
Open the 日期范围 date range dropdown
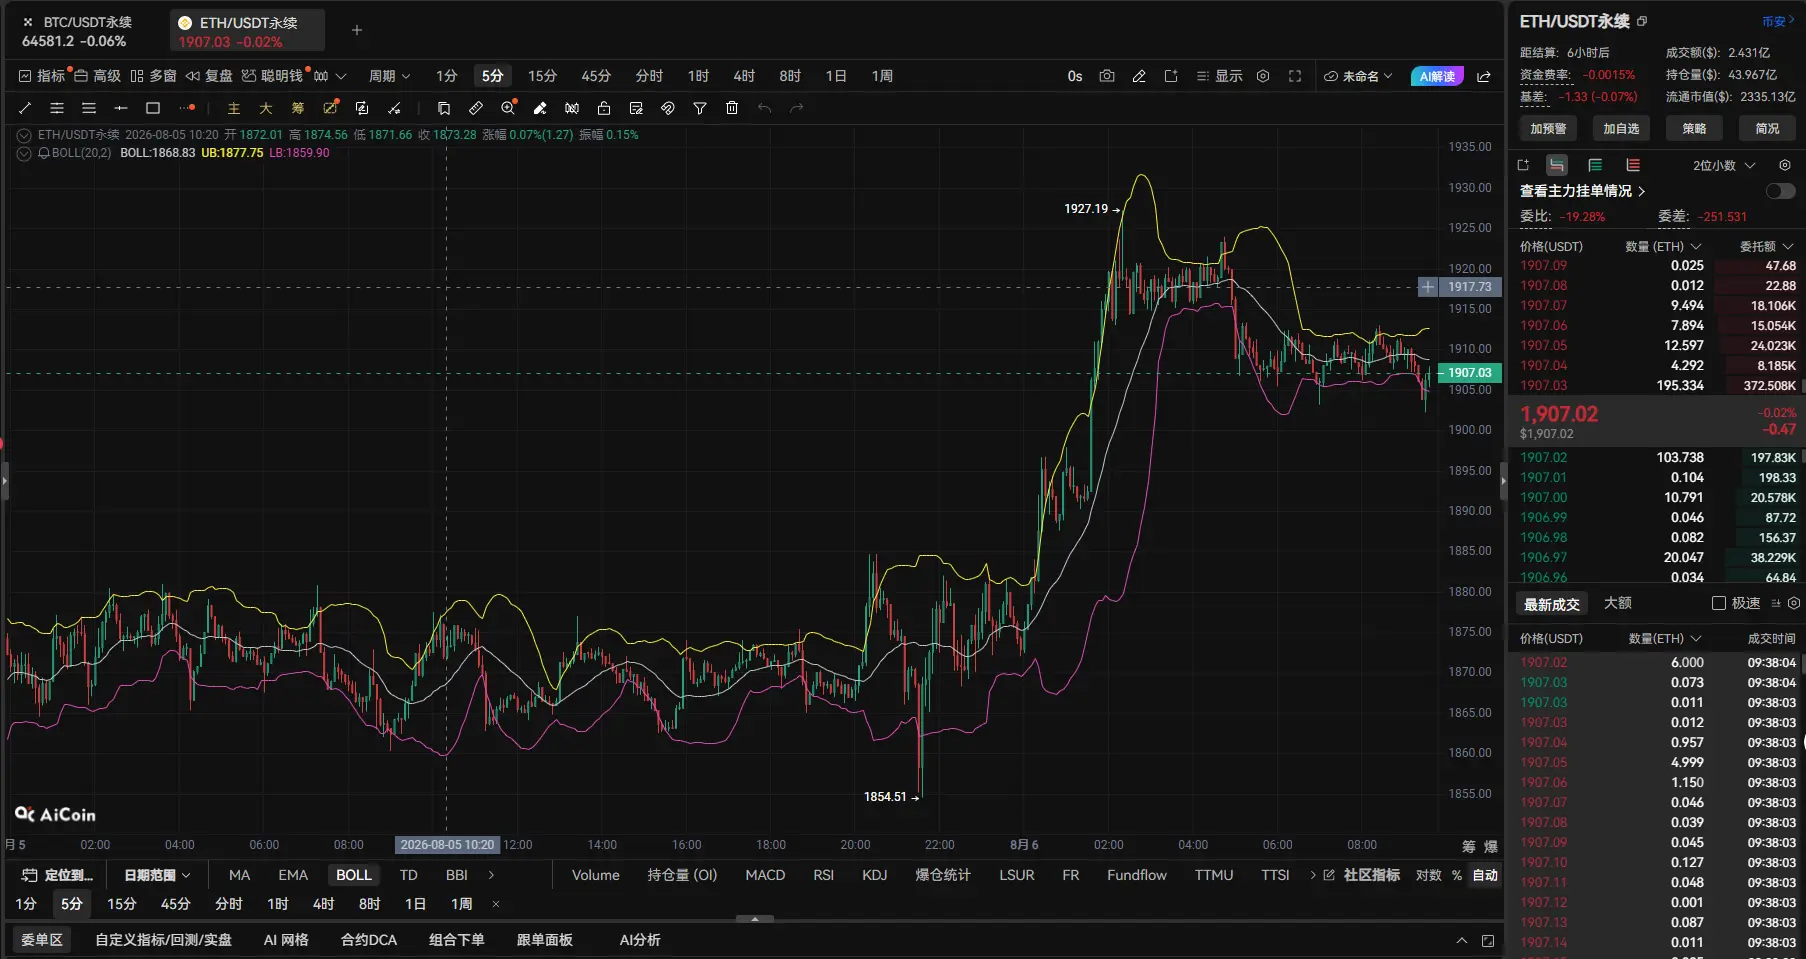(x=157, y=875)
